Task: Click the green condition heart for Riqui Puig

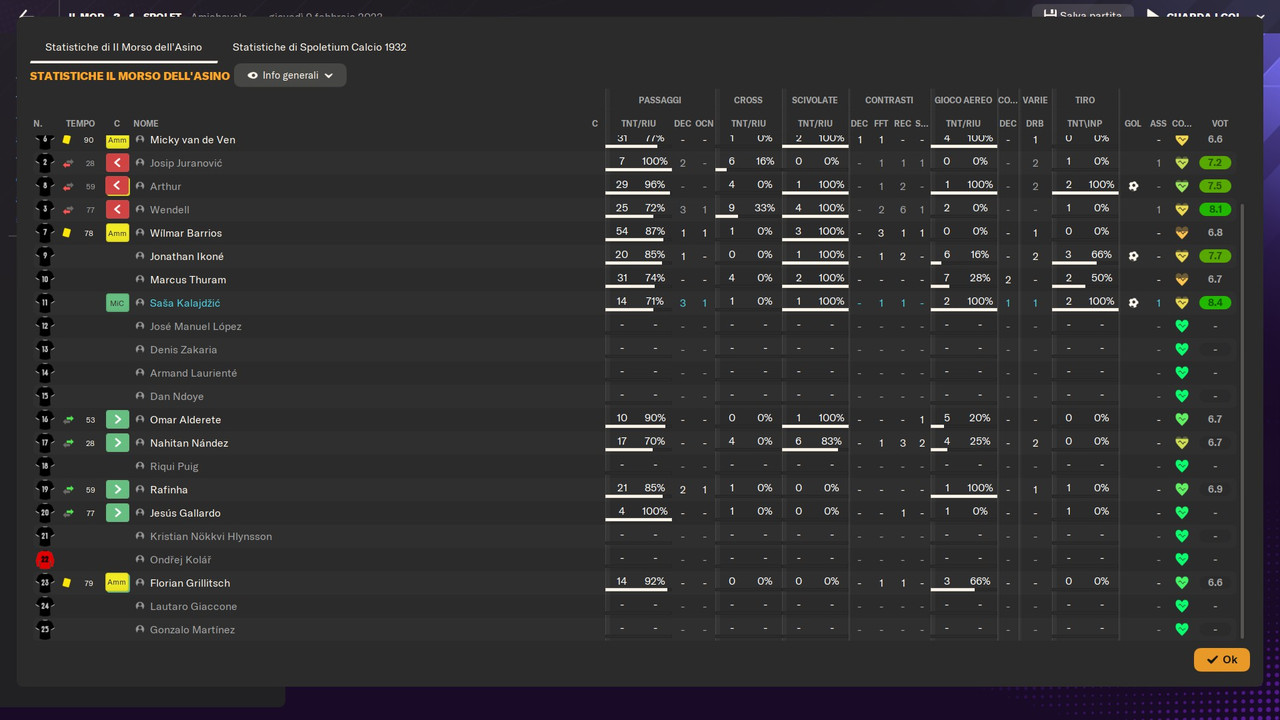Action: pyautogui.click(x=1181, y=466)
